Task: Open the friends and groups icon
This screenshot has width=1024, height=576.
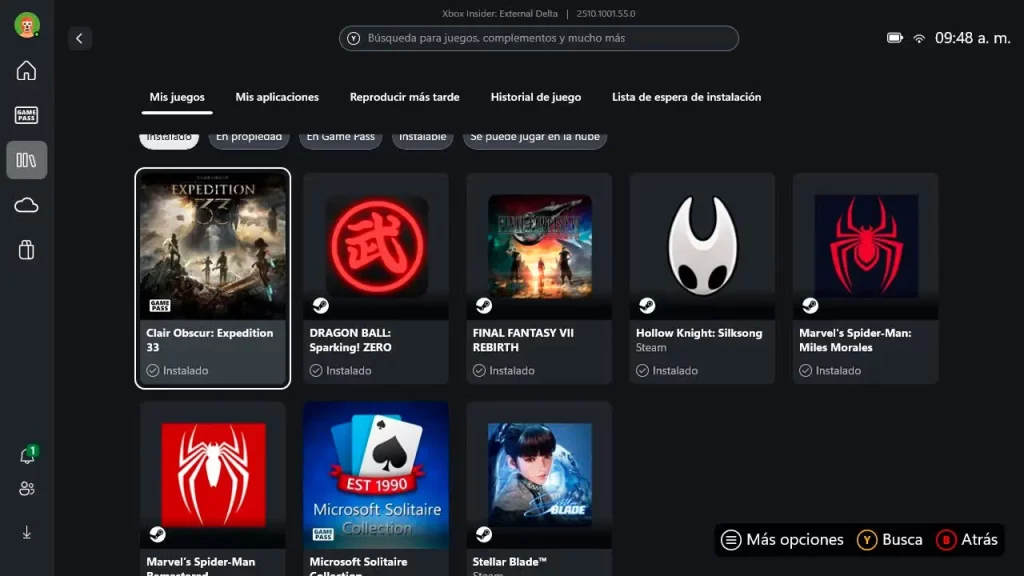Action: click(x=26, y=489)
